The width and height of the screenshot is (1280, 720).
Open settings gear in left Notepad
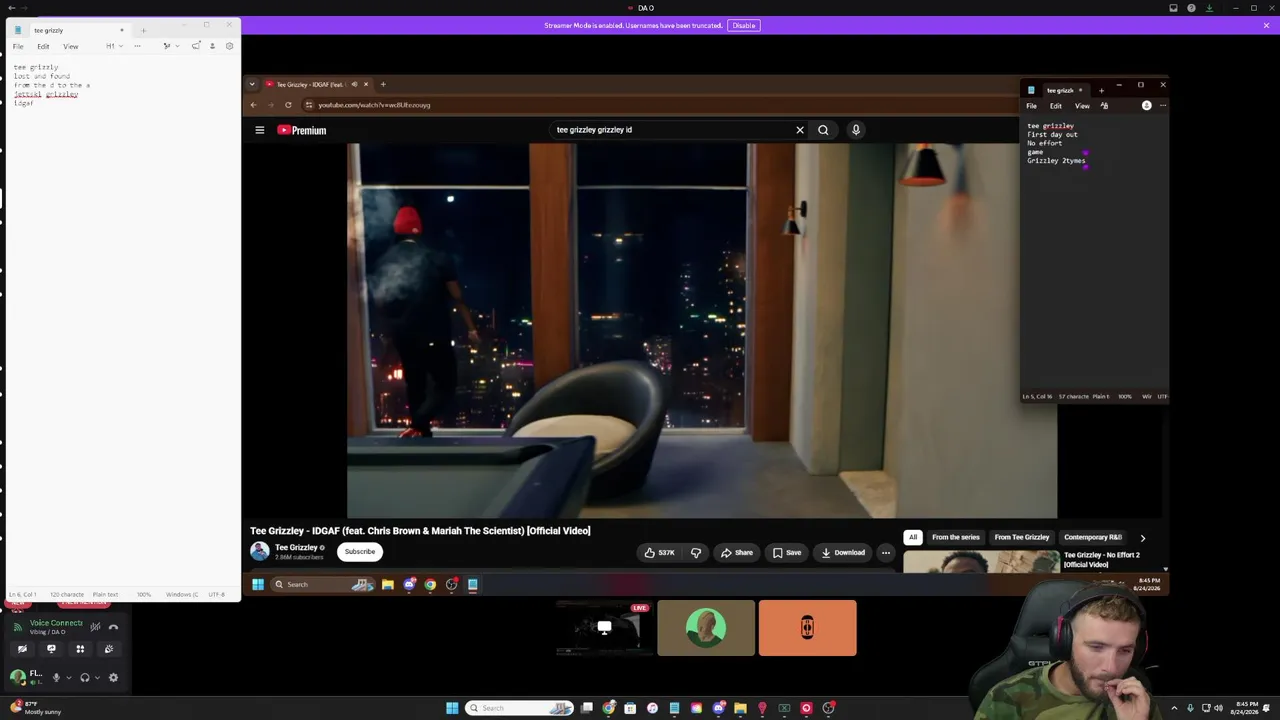pos(229,46)
